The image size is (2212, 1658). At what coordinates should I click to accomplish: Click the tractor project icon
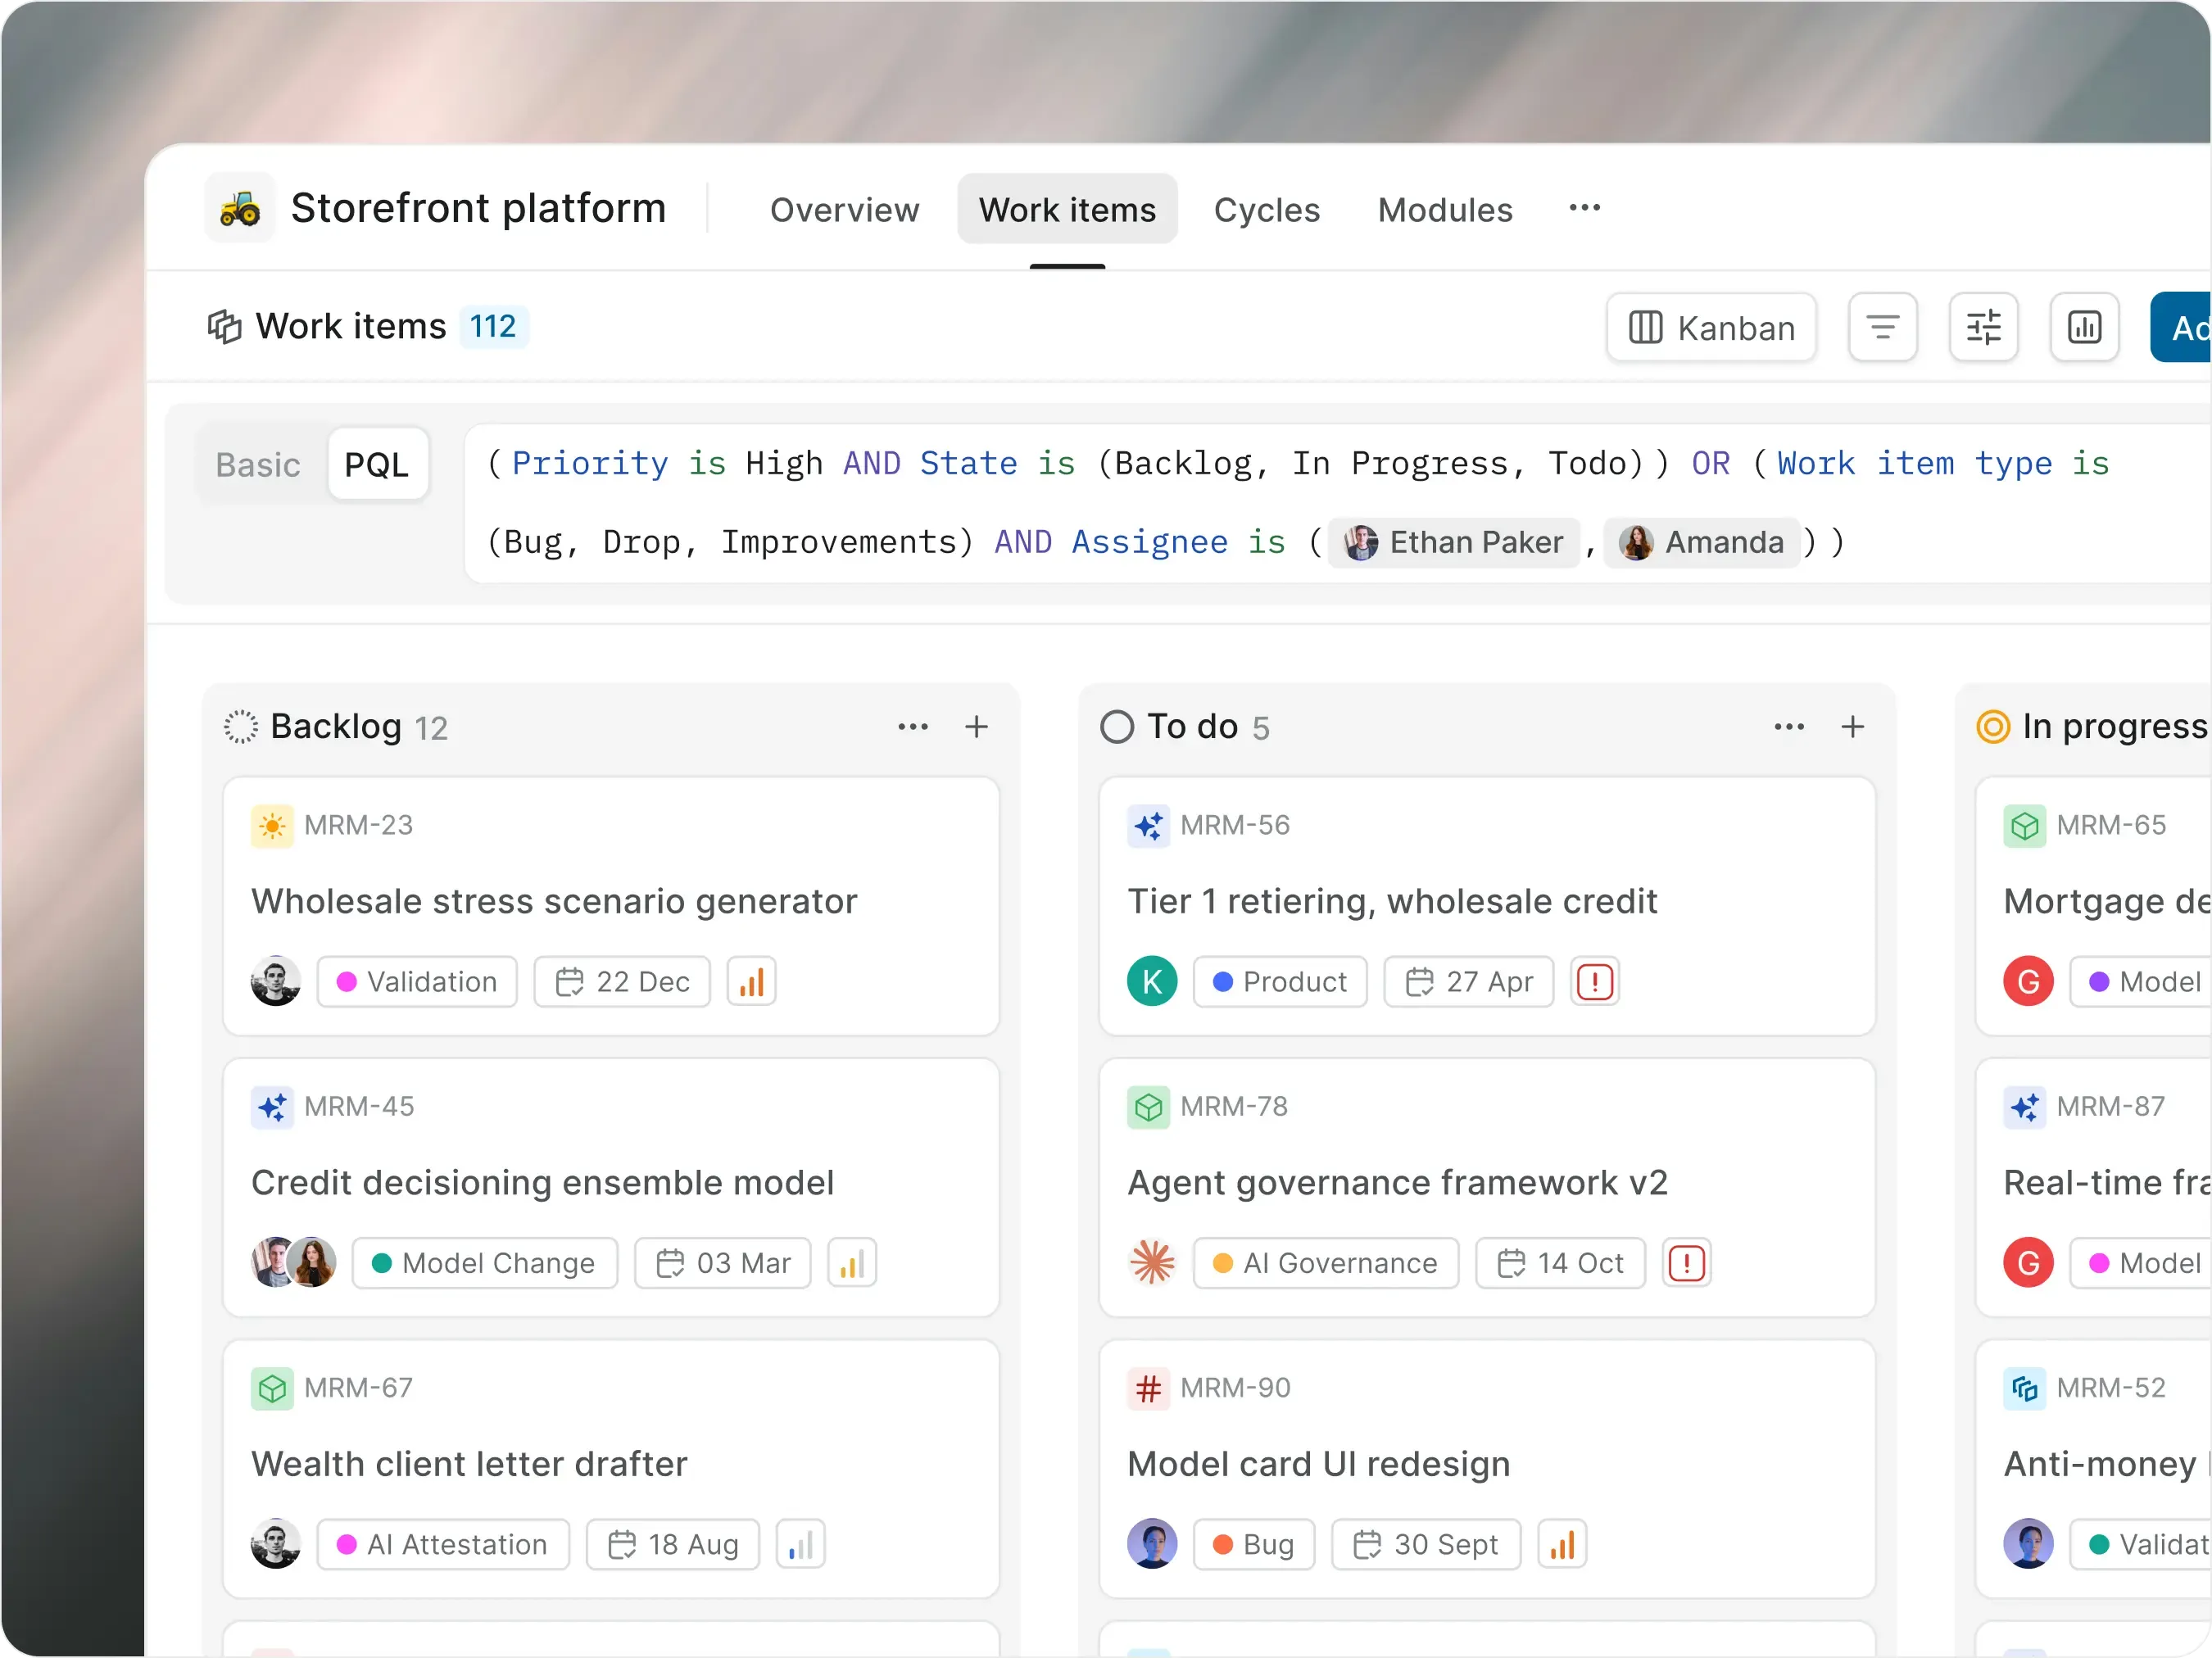pos(240,208)
